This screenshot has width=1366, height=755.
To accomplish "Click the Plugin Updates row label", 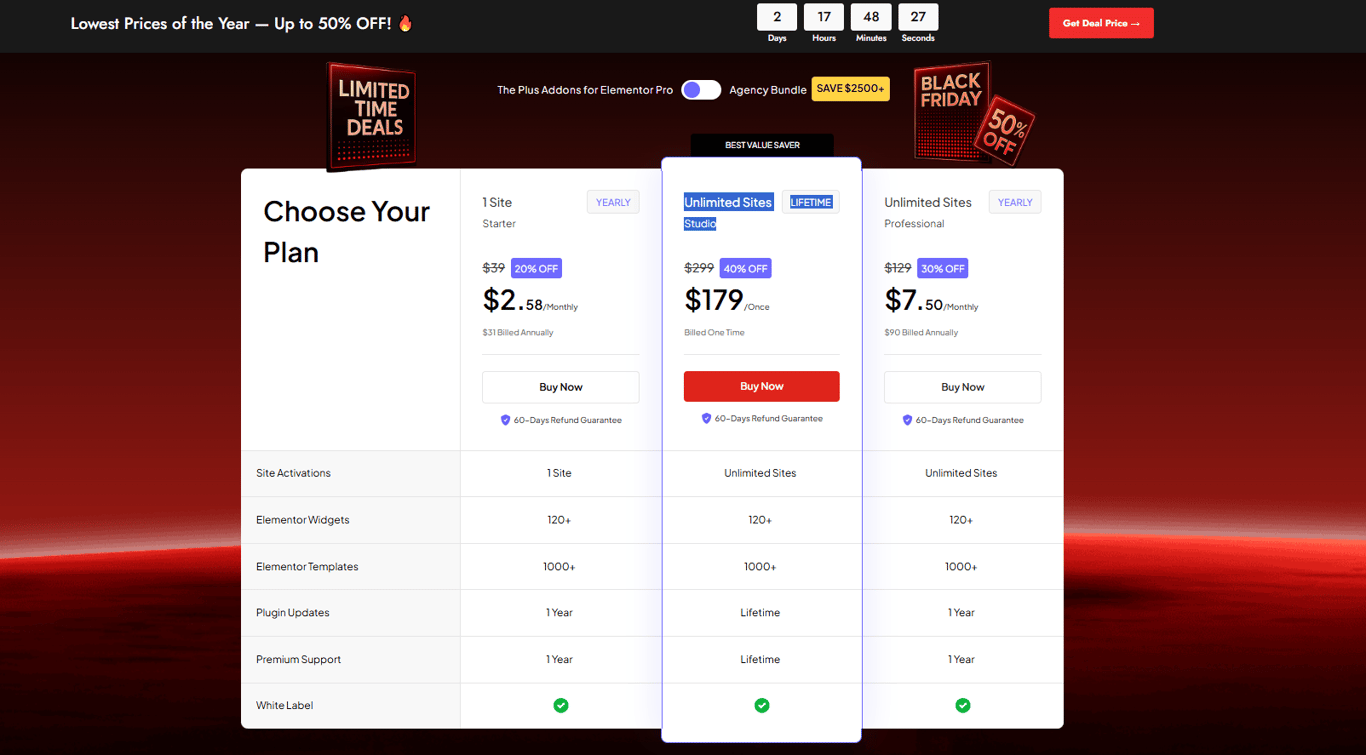I will 292,612.
